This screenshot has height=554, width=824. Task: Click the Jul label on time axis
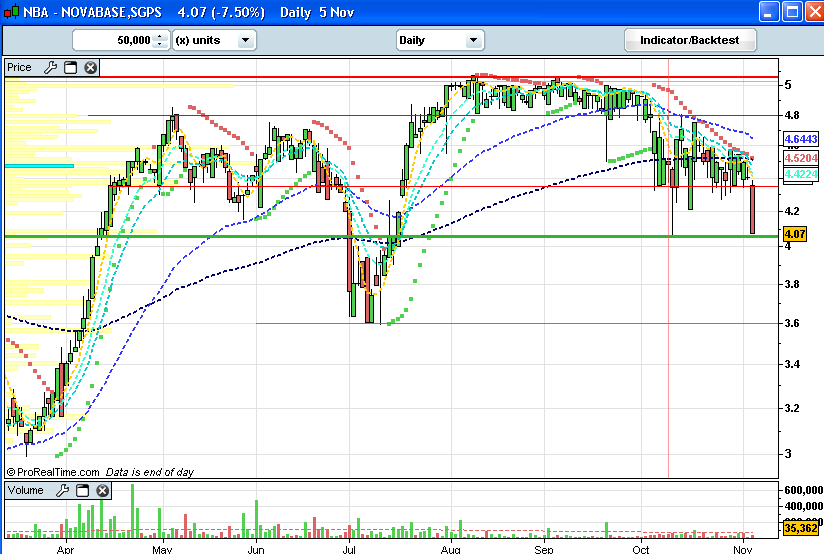(348, 550)
